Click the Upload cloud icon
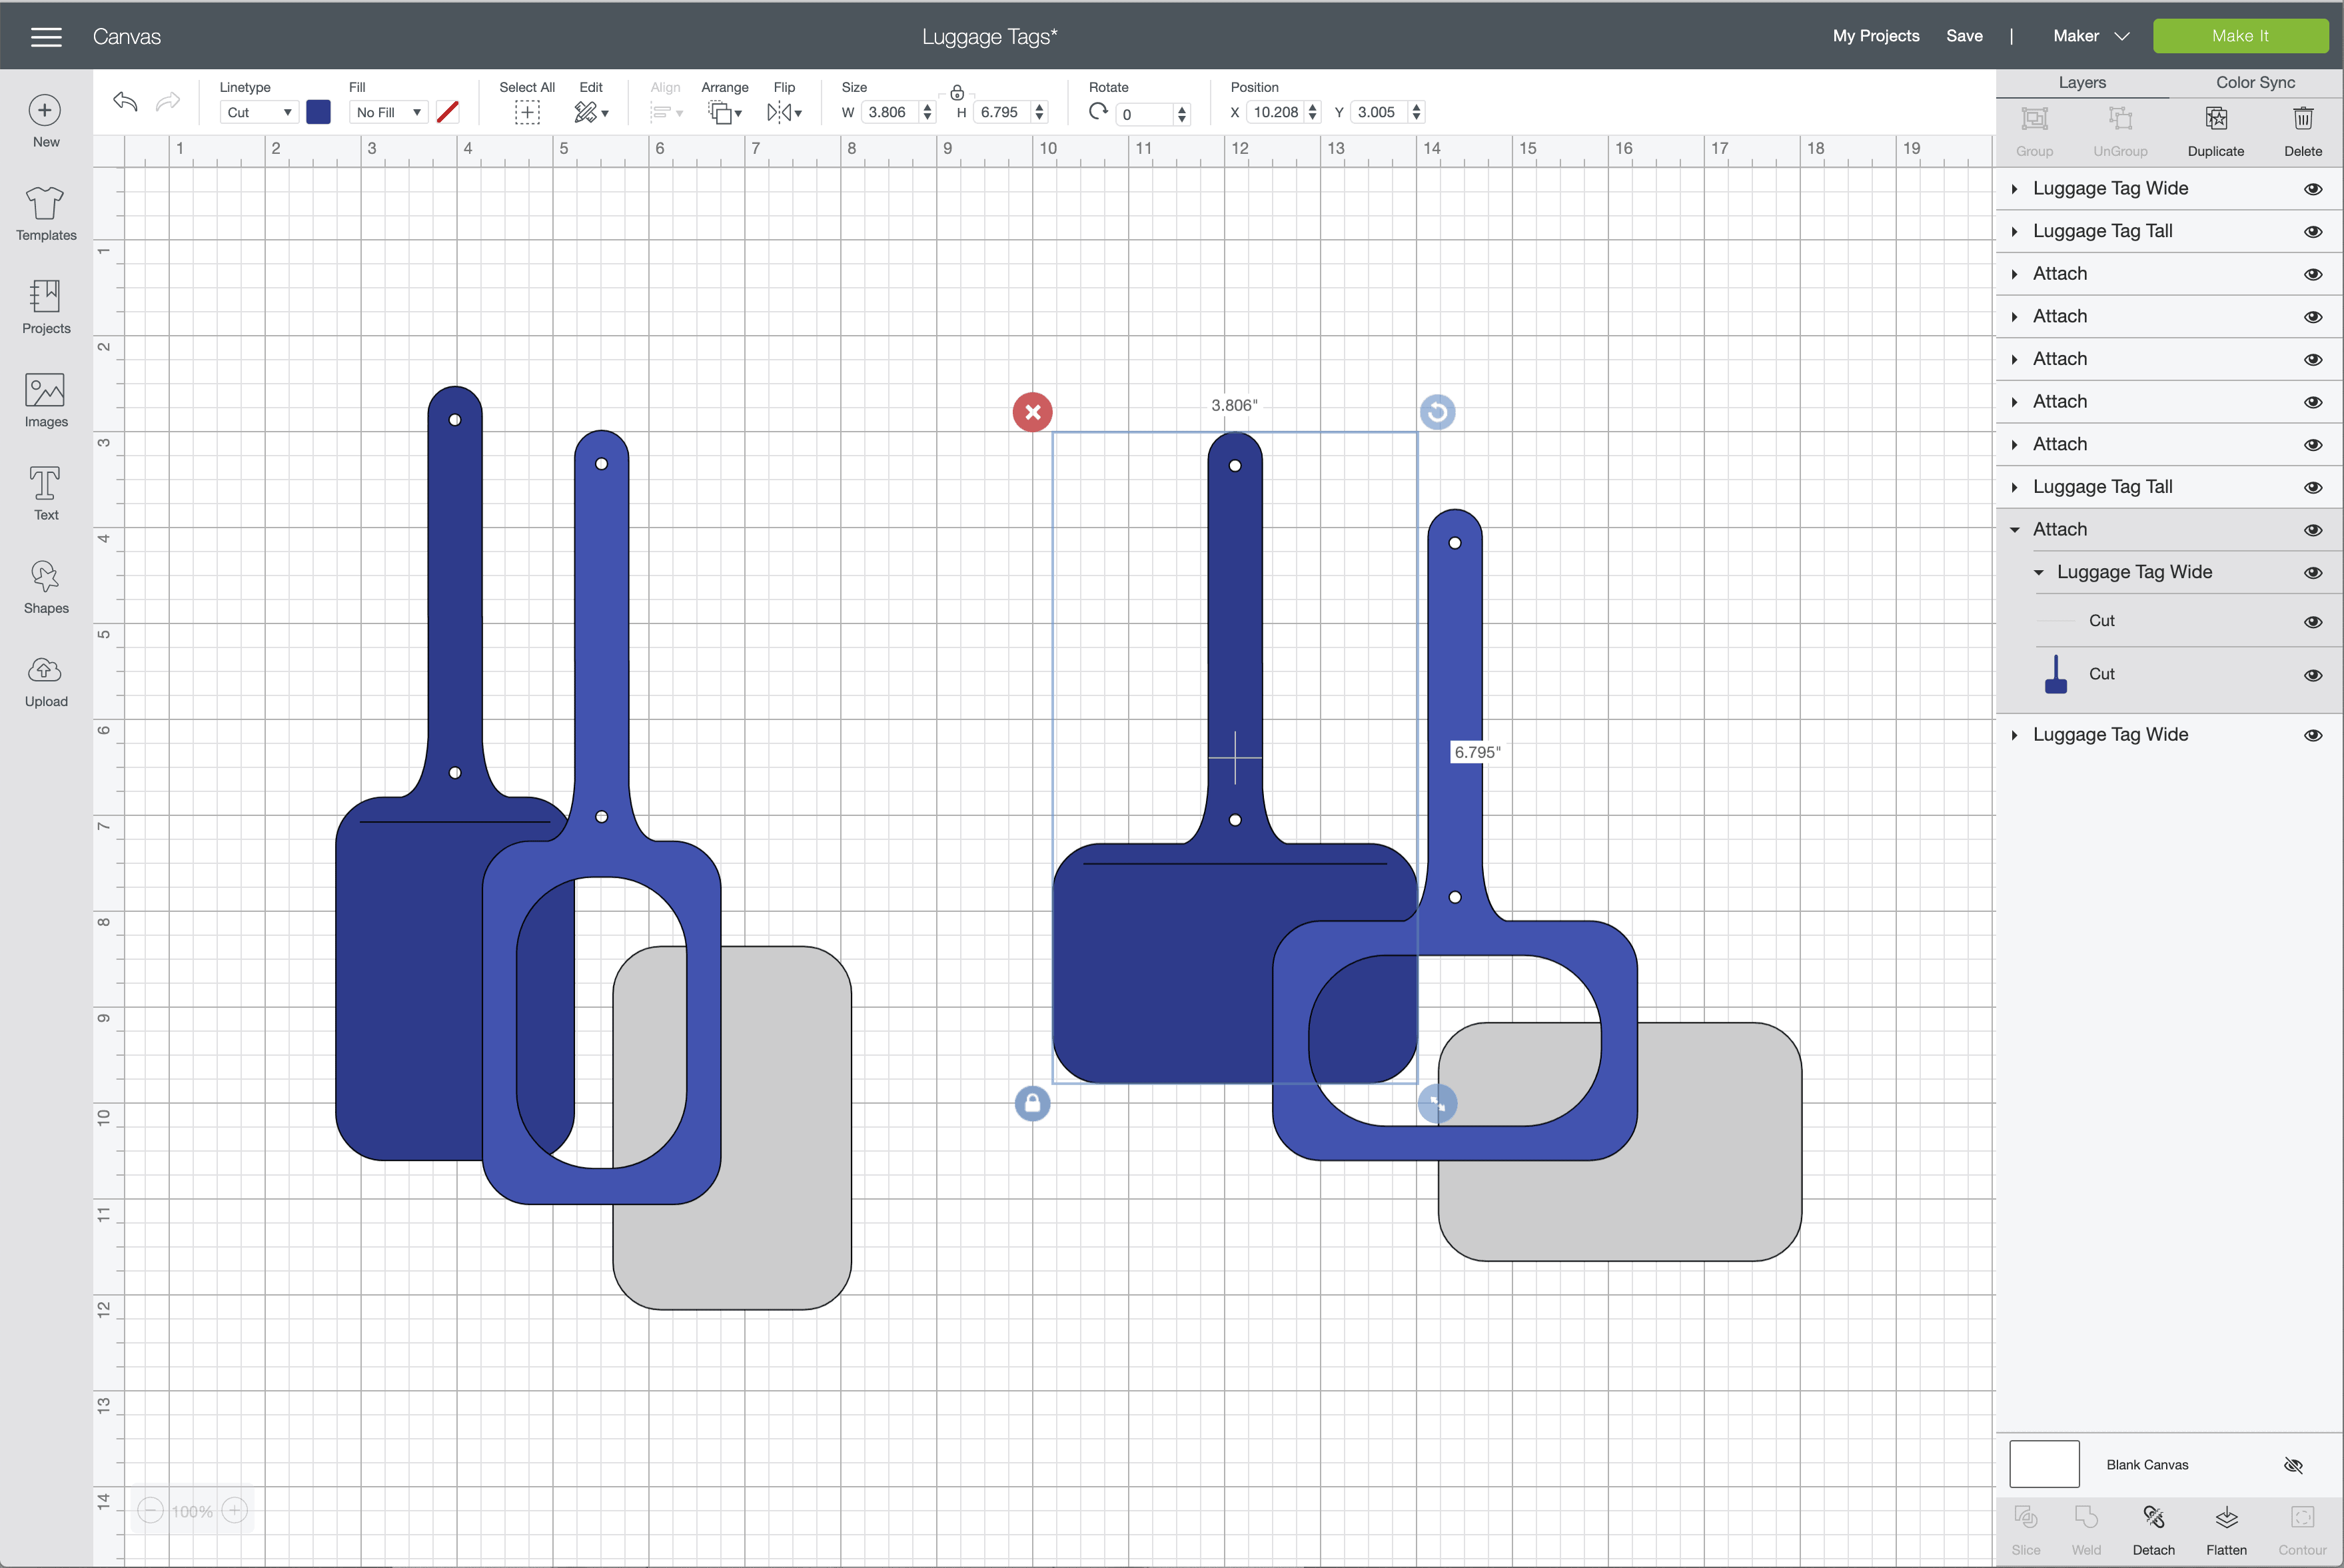The height and width of the screenshot is (1568, 2344). point(46,670)
